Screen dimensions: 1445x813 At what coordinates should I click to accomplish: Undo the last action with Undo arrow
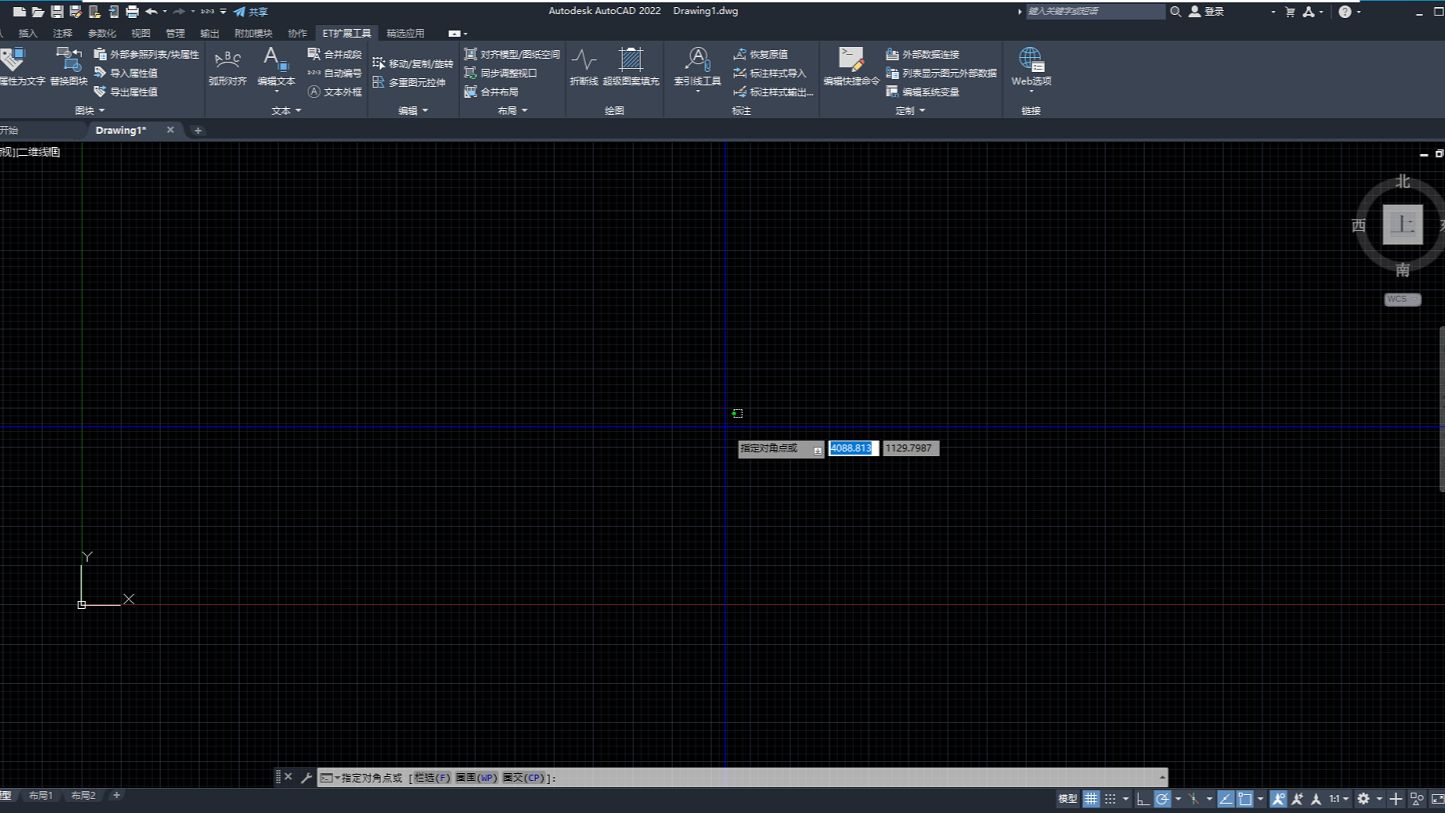click(151, 12)
